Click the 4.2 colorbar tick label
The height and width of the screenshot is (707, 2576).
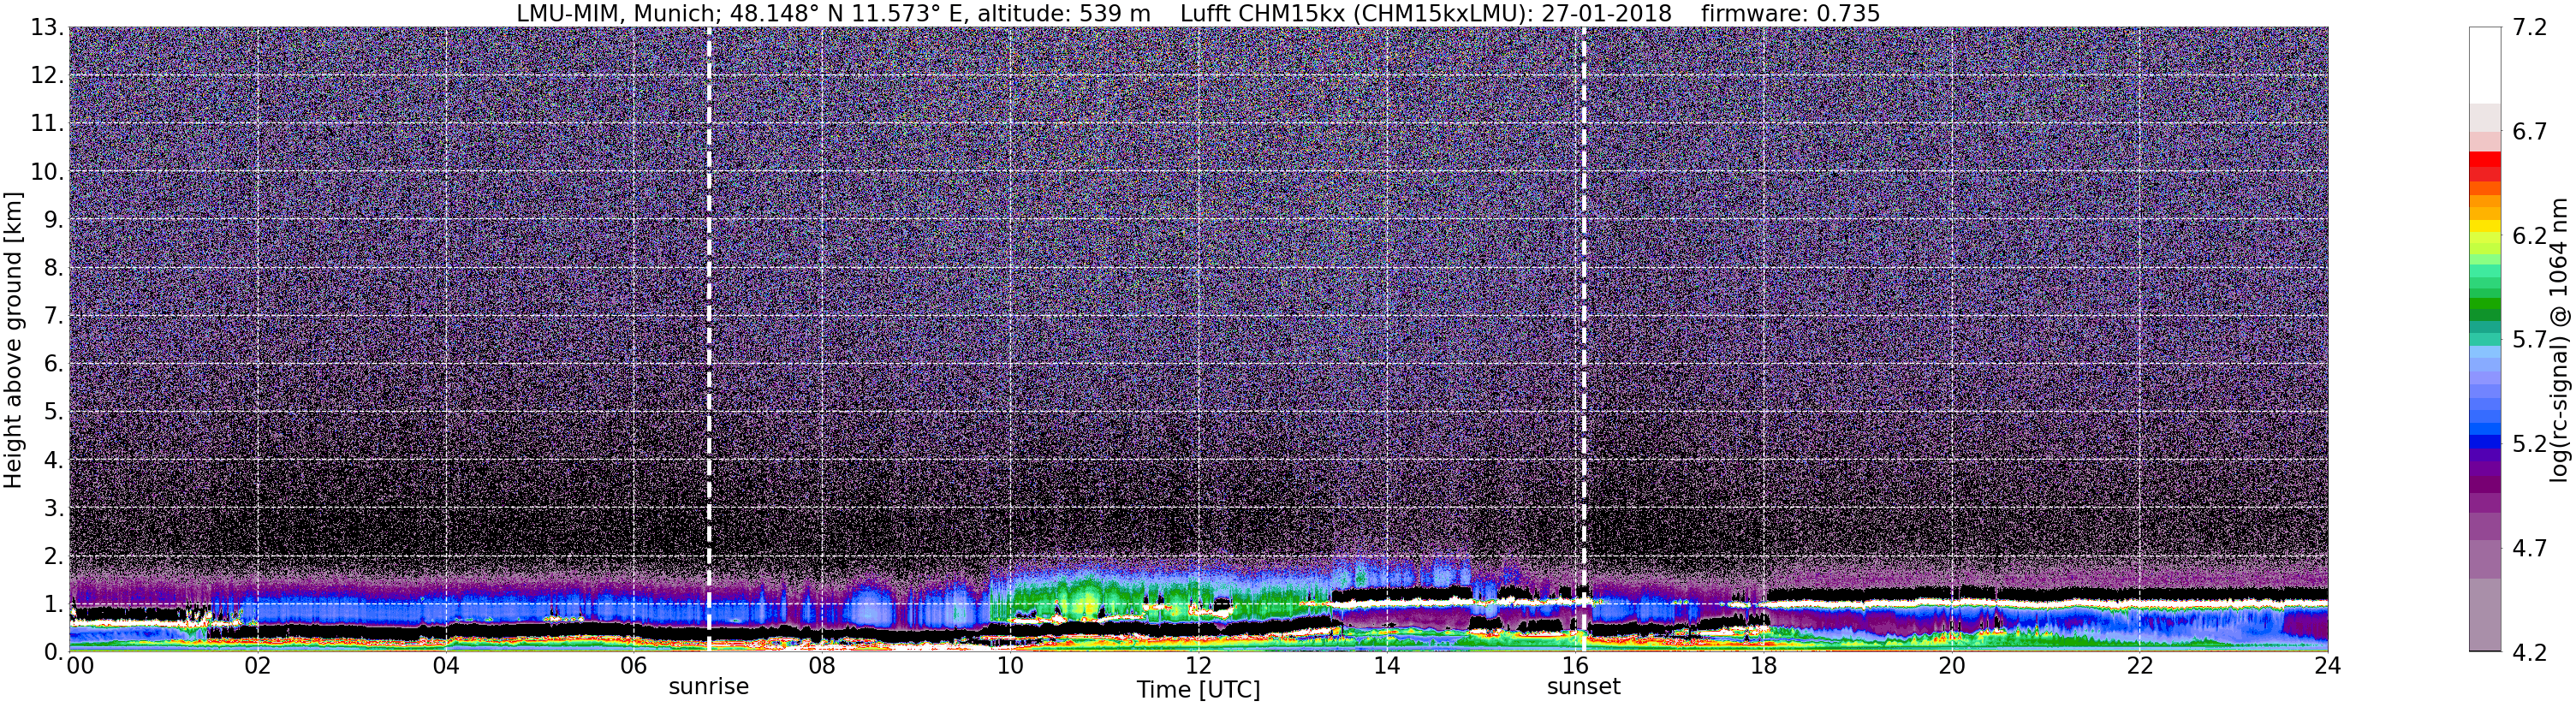[2529, 652]
